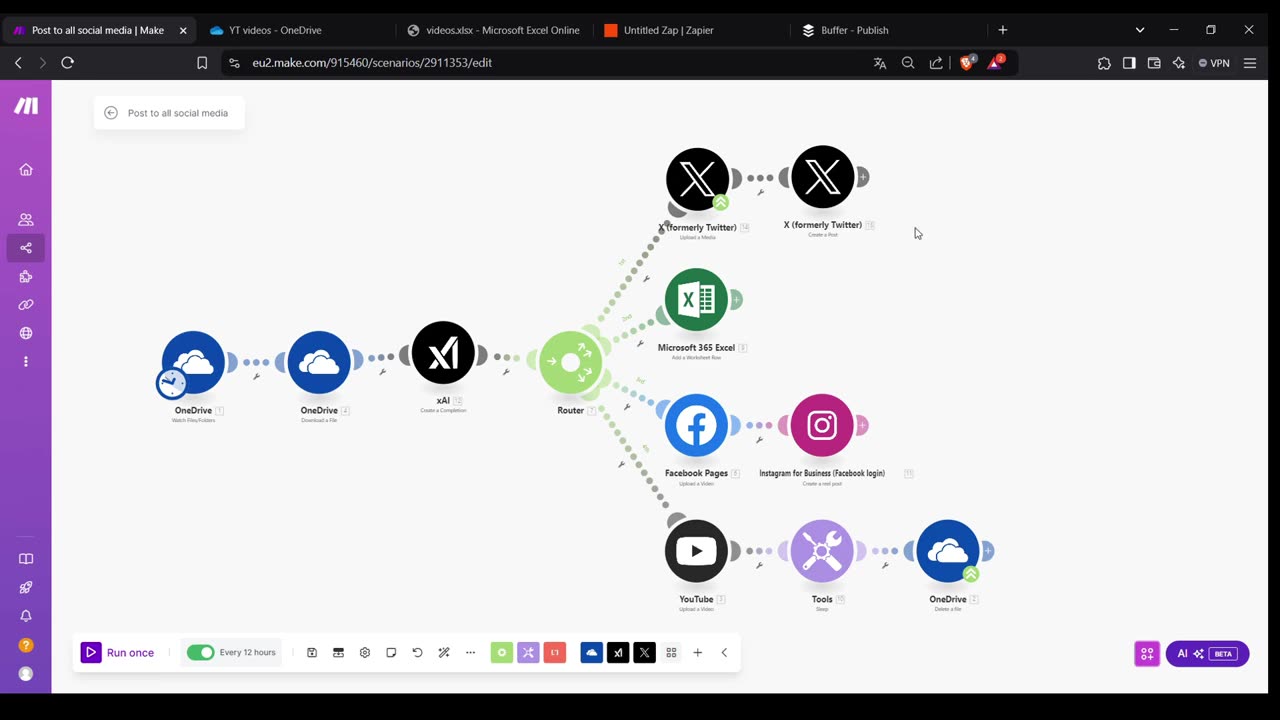Select OneDrive Download a File module
This screenshot has height=720, width=1280.
click(x=319, y=362)
